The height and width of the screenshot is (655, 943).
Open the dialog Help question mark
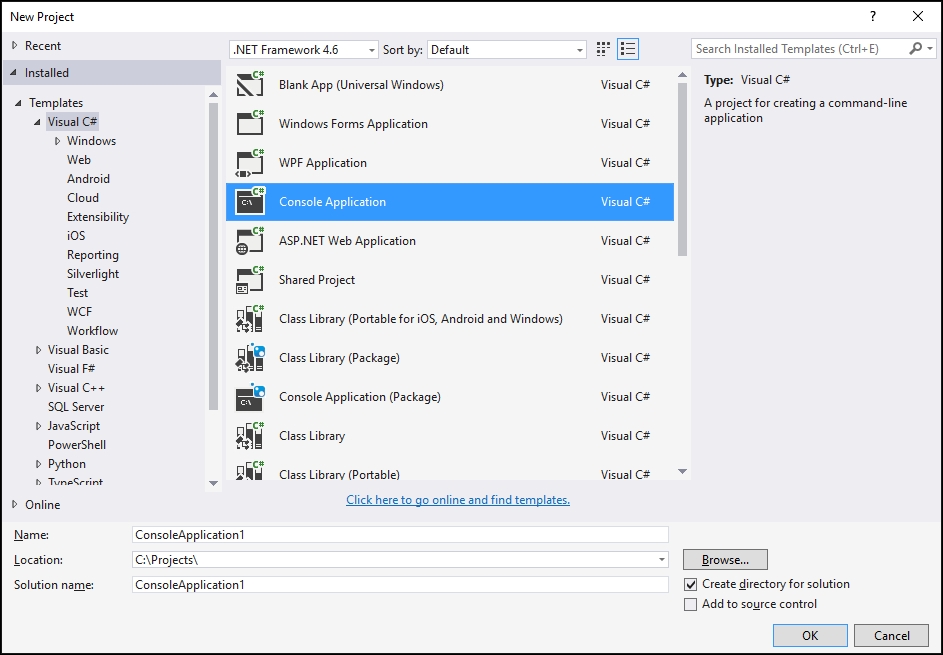tap(873, 16)
